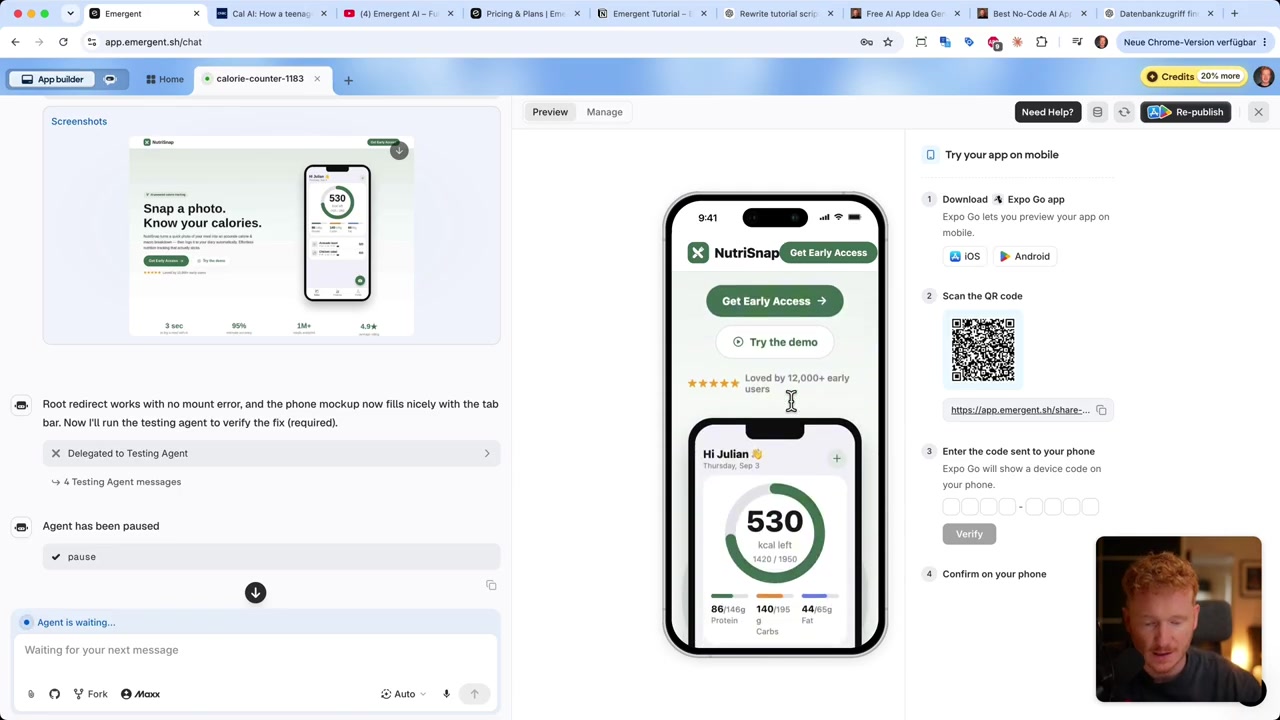Screen dimensions: 1280x720
Task: Download the screenshot via its arrow icon
Action: pyautogui.click(x=399, y=151)
